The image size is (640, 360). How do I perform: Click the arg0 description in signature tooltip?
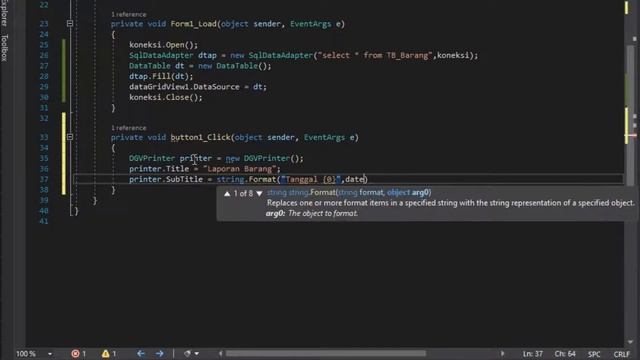[312, 213]
